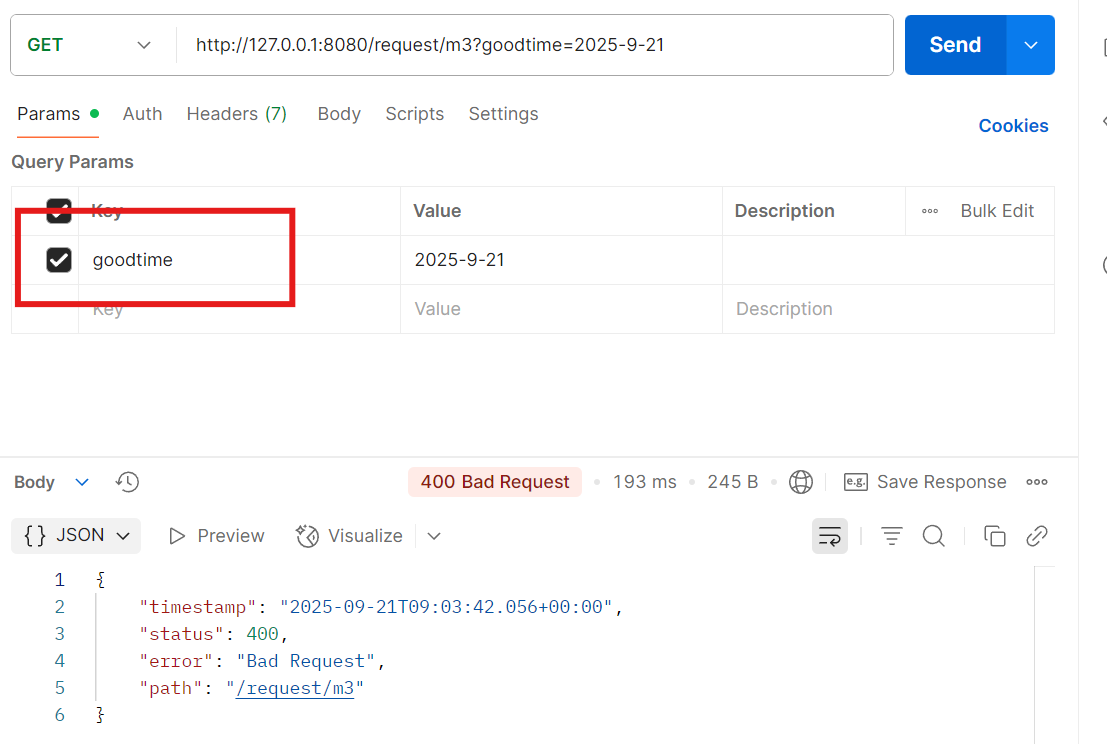Image resolution: width=1107 pixels, height=744 pixels.
Task: Toggle the word wrap icon
Action: [x=830, y=536]
